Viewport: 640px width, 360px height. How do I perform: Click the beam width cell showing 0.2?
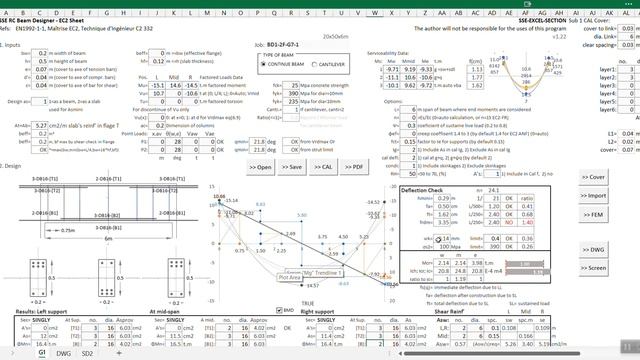click(40, 53)
